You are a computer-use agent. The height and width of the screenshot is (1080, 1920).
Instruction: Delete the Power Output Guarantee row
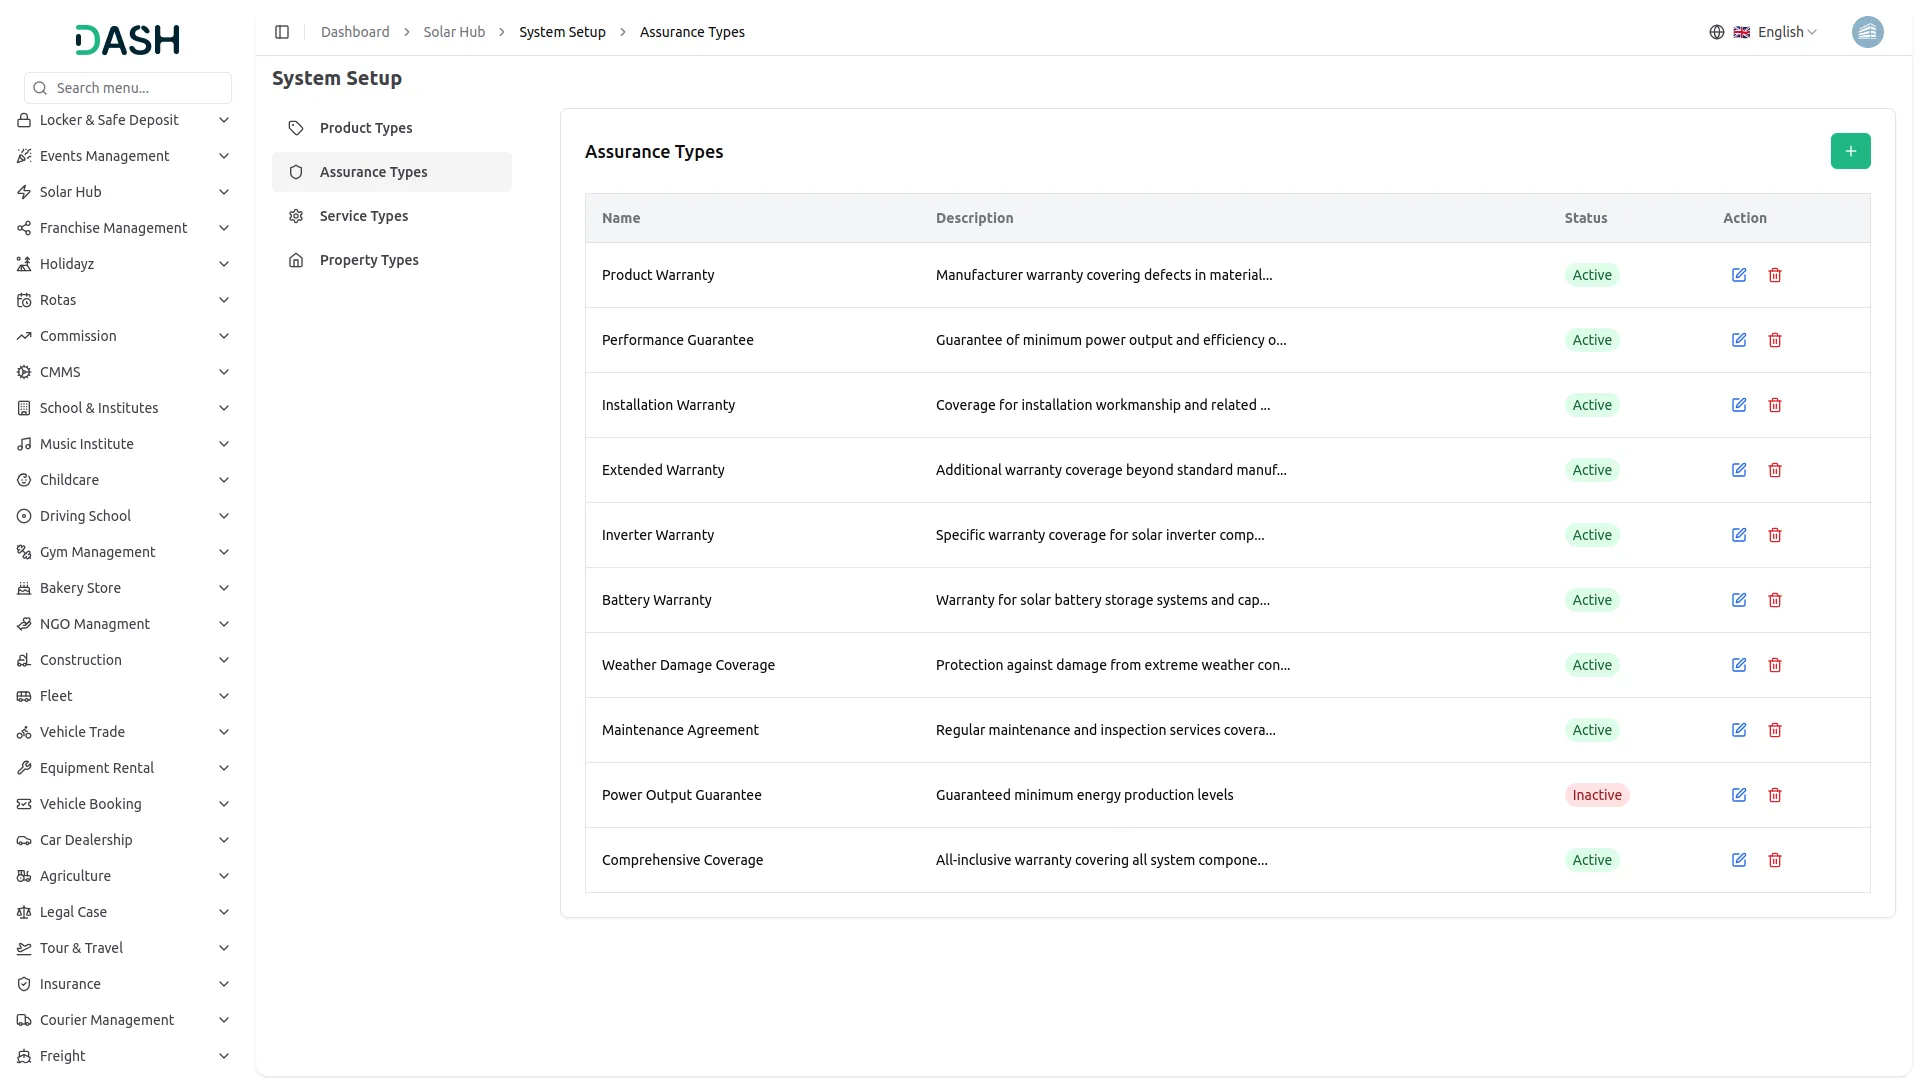[x=1775, y=795]
